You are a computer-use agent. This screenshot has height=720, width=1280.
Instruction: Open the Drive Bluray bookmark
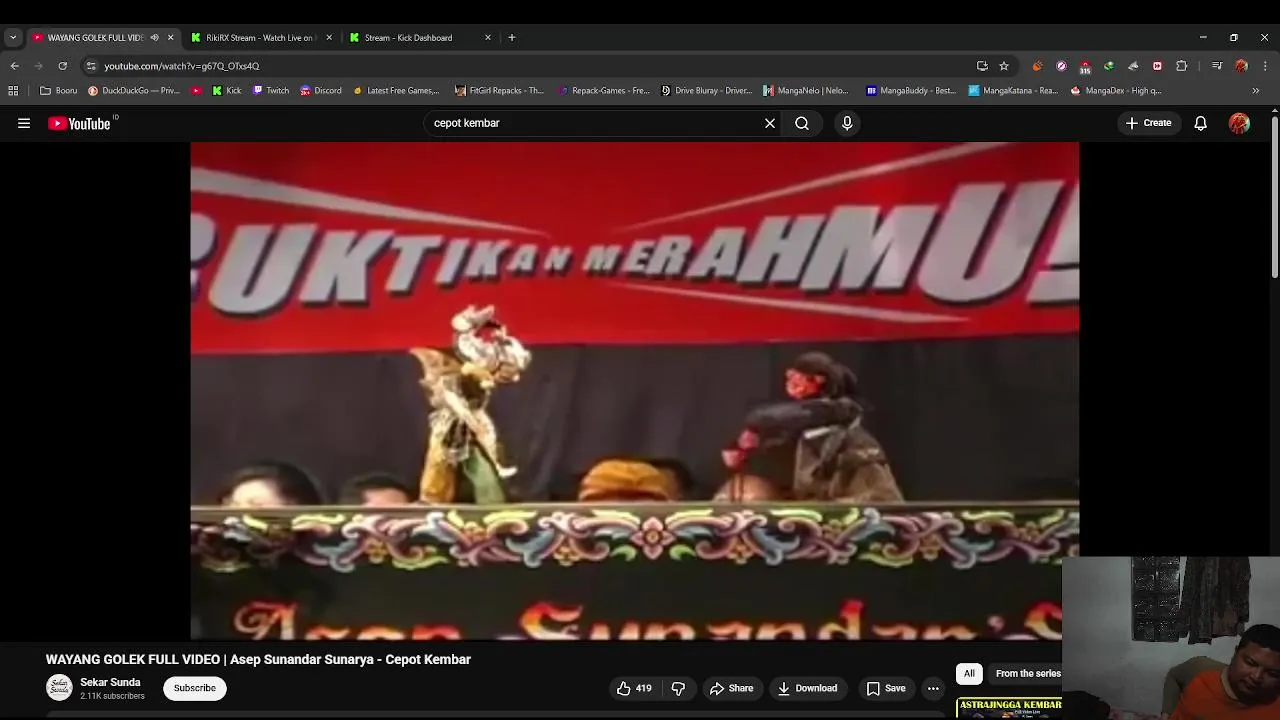click(706, 90)
